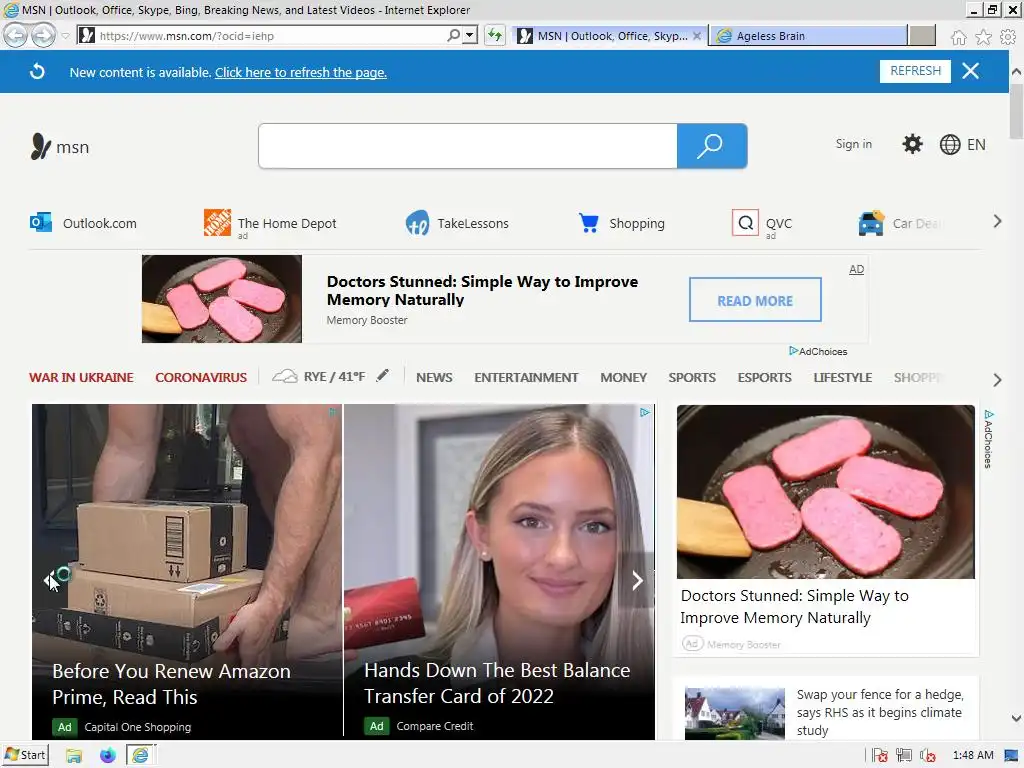This screenshot has height=768, width=1024.
Task: Click the AD label on banner
Action: pos(856,269)
